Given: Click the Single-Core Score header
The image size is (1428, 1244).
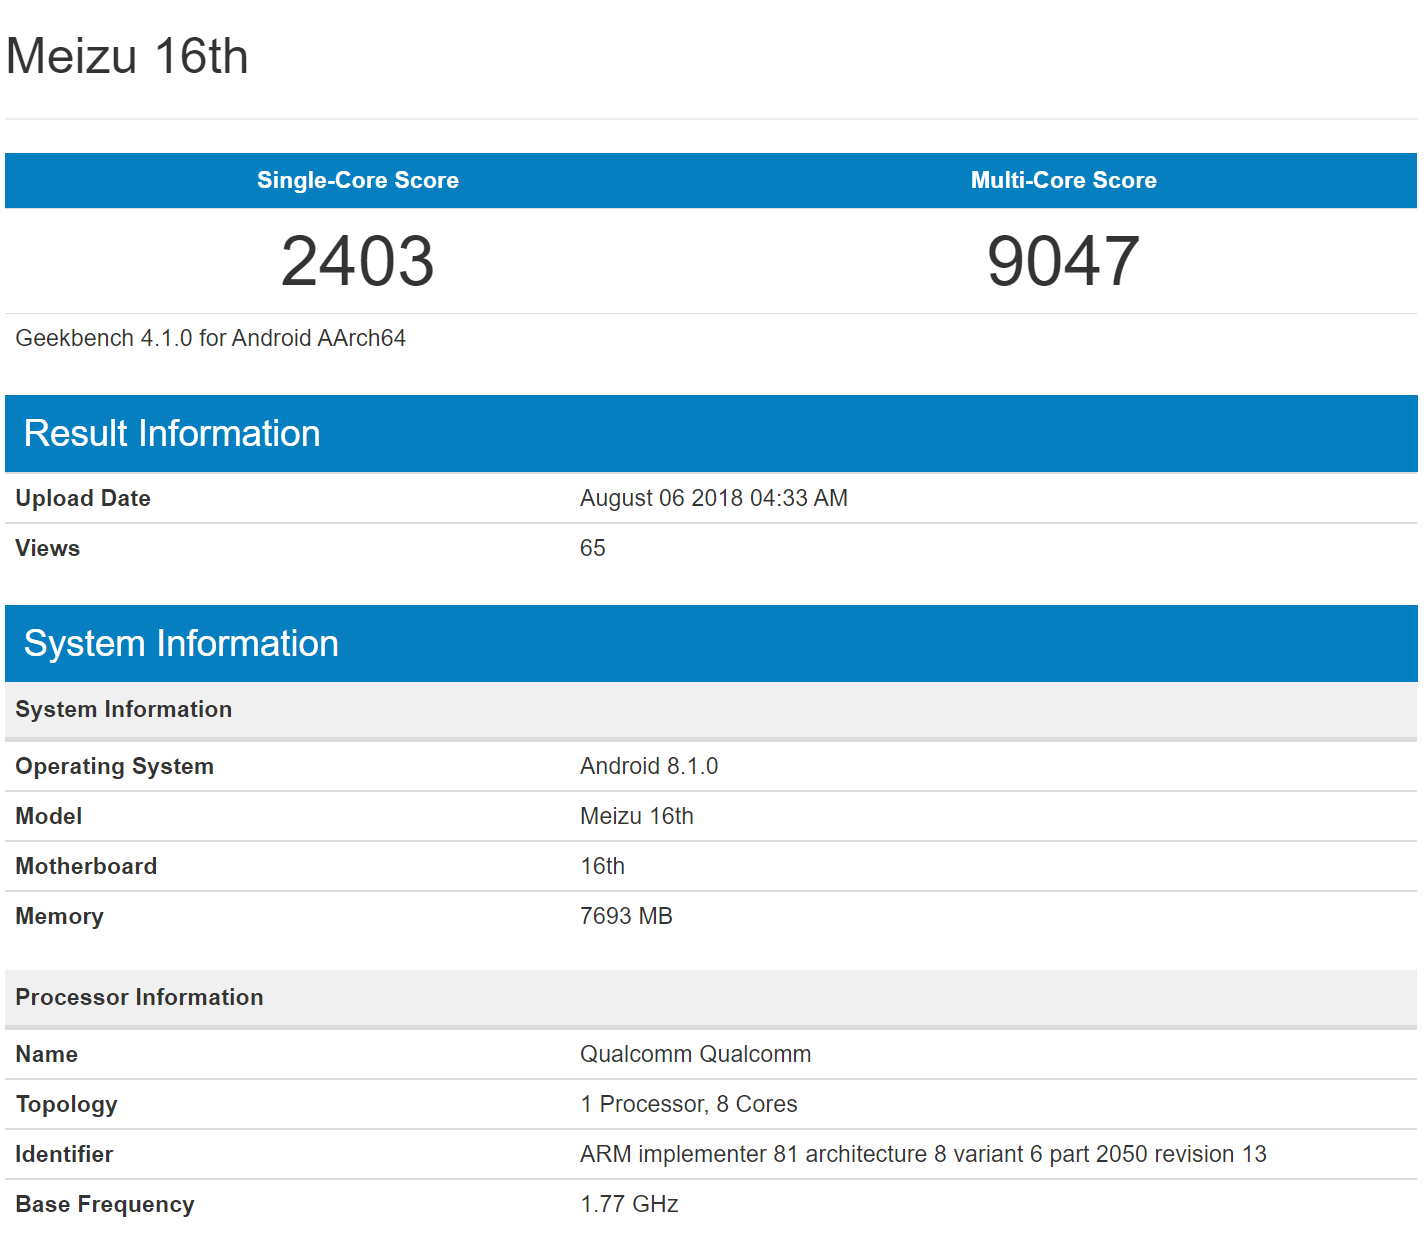Looking at the screenshot, I should pos(357,180).
